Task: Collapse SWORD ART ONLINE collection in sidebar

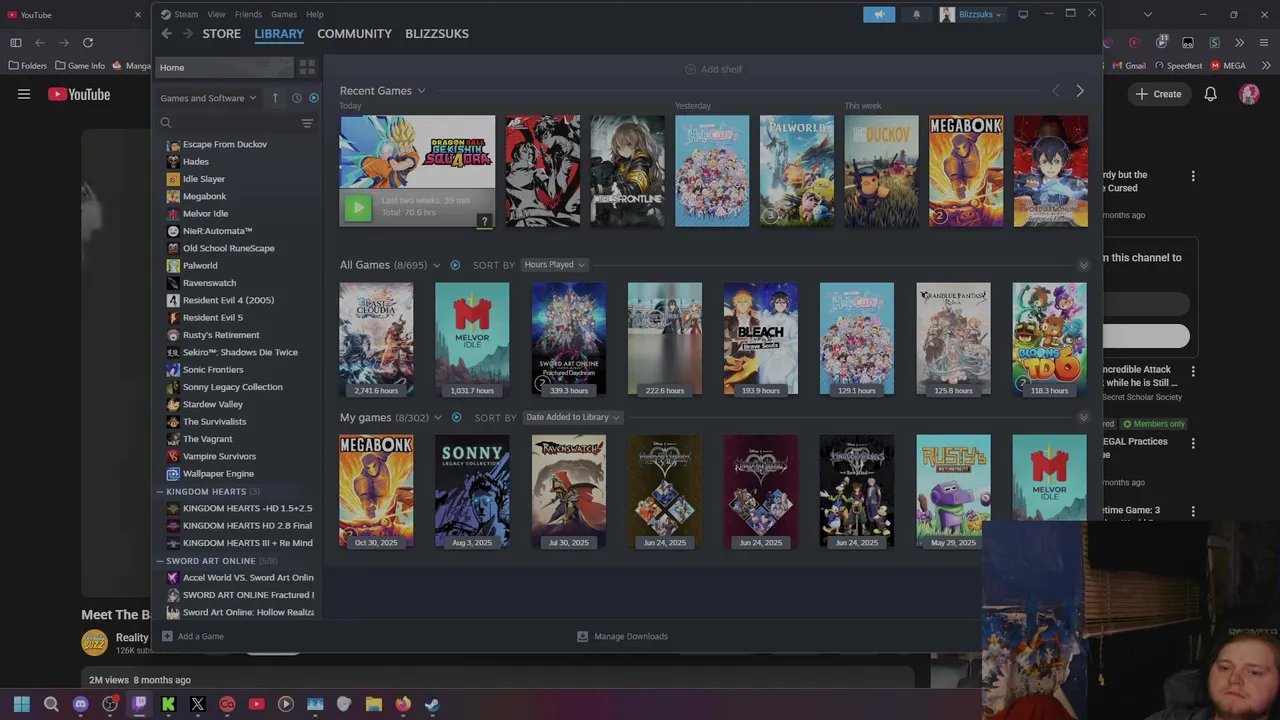Action: click(x=160, y=561)
